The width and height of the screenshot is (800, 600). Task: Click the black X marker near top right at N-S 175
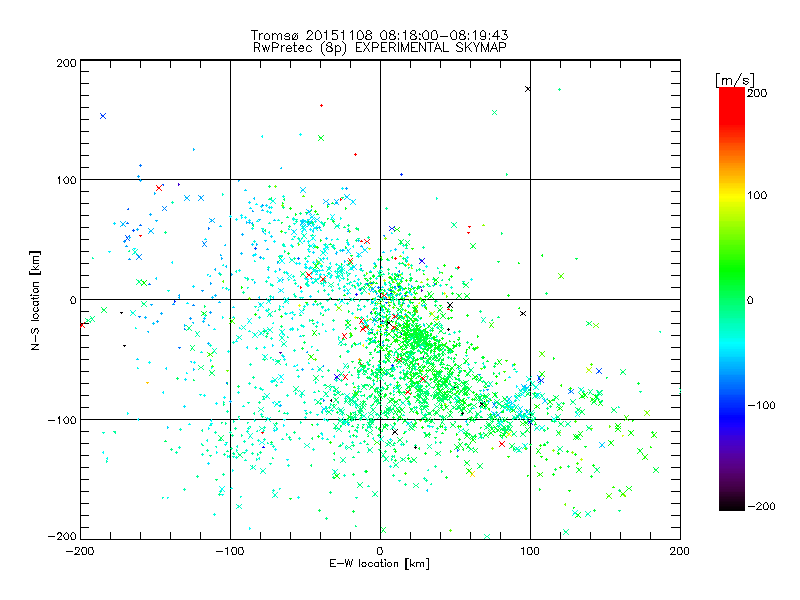[x=528, y=89]
